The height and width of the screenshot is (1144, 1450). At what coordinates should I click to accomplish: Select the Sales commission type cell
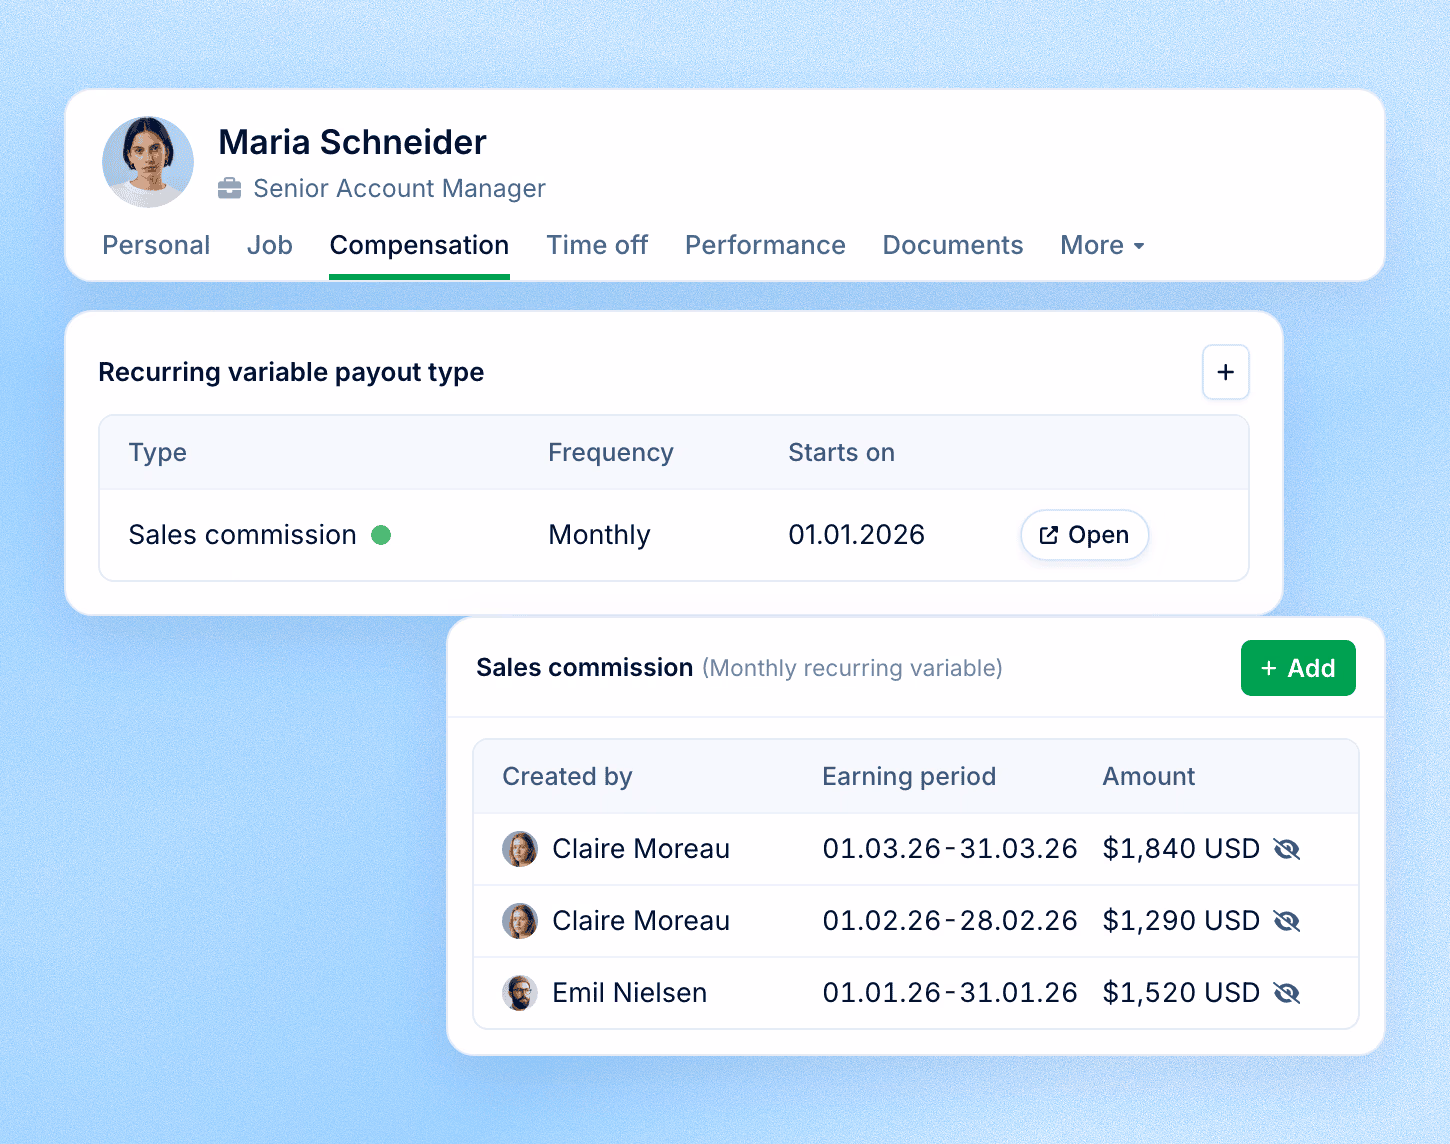click(243, 535)
